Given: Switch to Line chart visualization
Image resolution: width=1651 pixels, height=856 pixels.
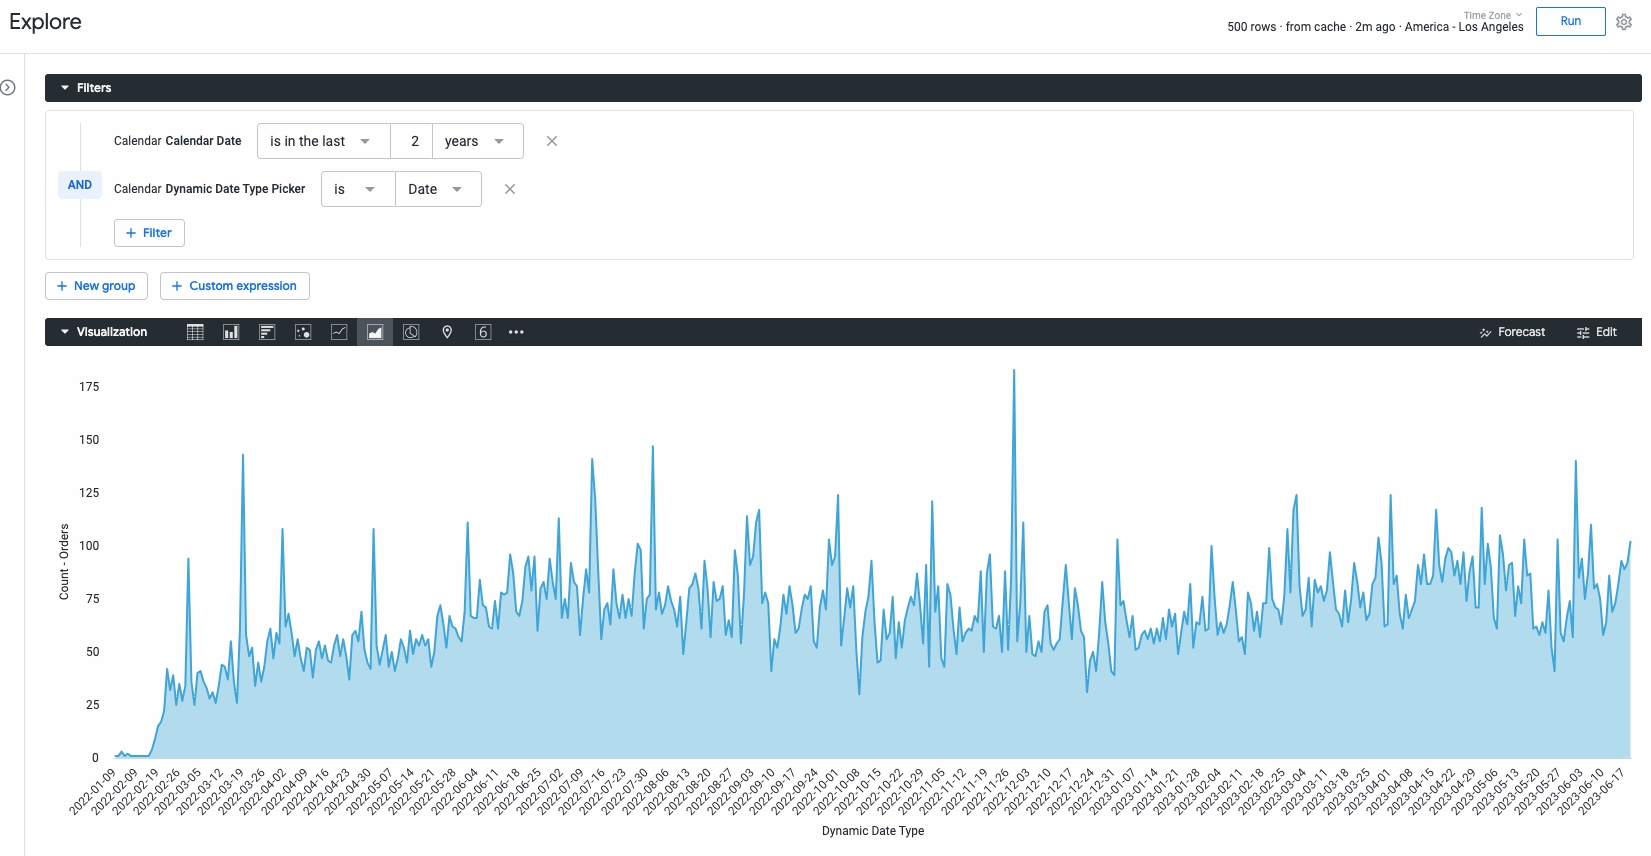Looking at the screenshot, I should pyautogui.click(x=339, y=332).
